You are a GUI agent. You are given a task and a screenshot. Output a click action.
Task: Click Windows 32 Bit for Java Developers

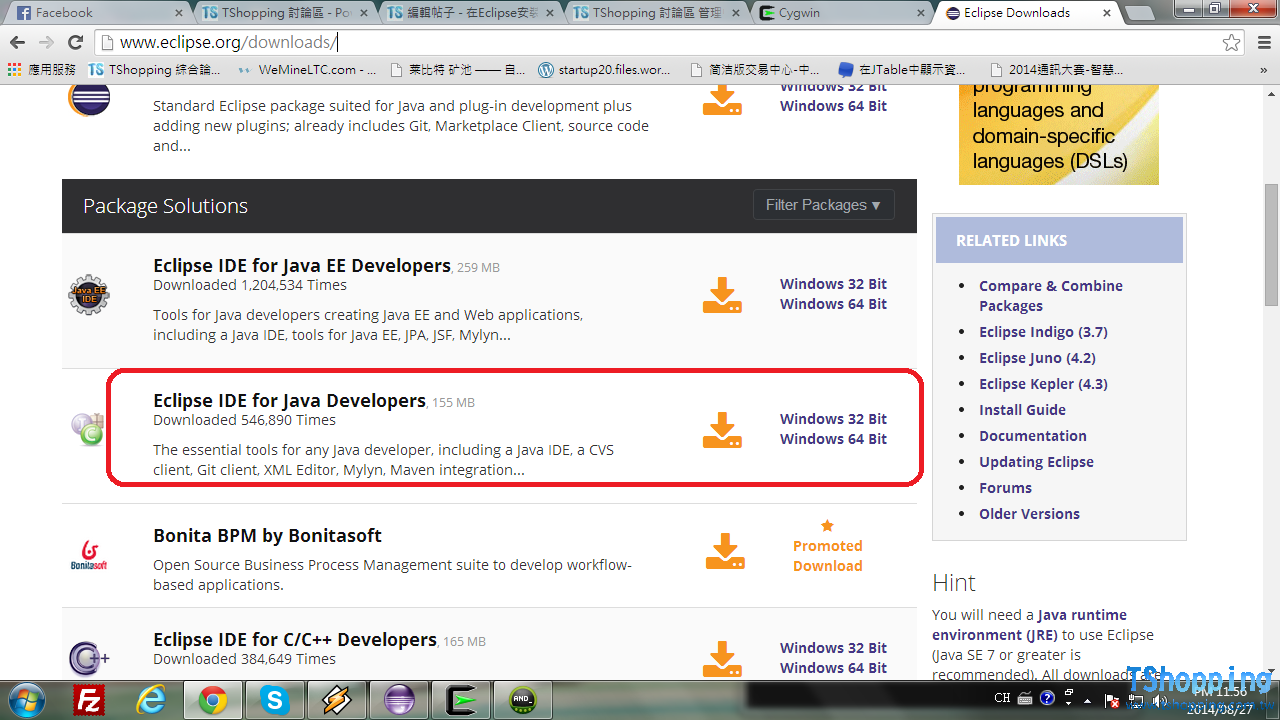[833, 419]
